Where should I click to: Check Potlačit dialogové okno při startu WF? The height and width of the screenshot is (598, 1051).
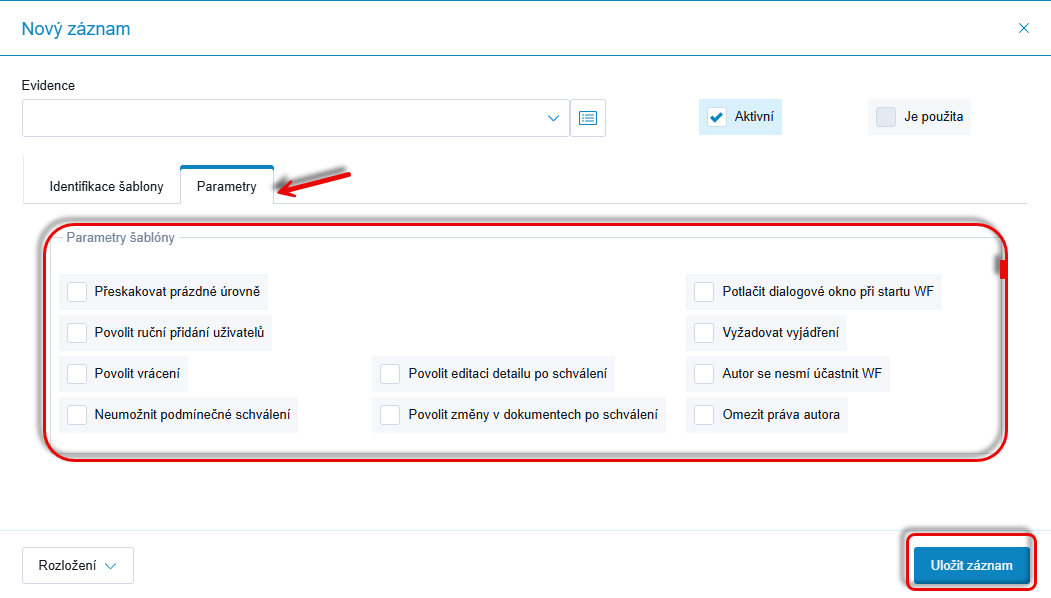(x=704, y=292)
